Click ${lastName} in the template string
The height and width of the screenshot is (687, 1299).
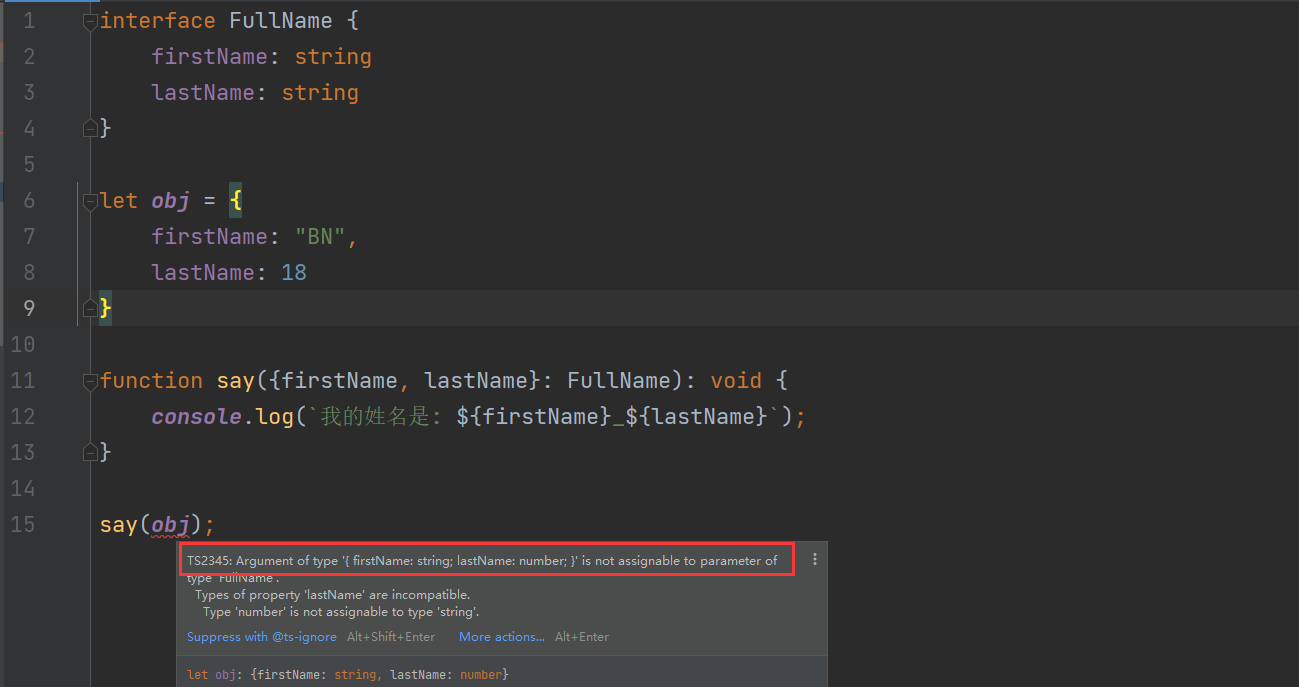tap(697, 417)
